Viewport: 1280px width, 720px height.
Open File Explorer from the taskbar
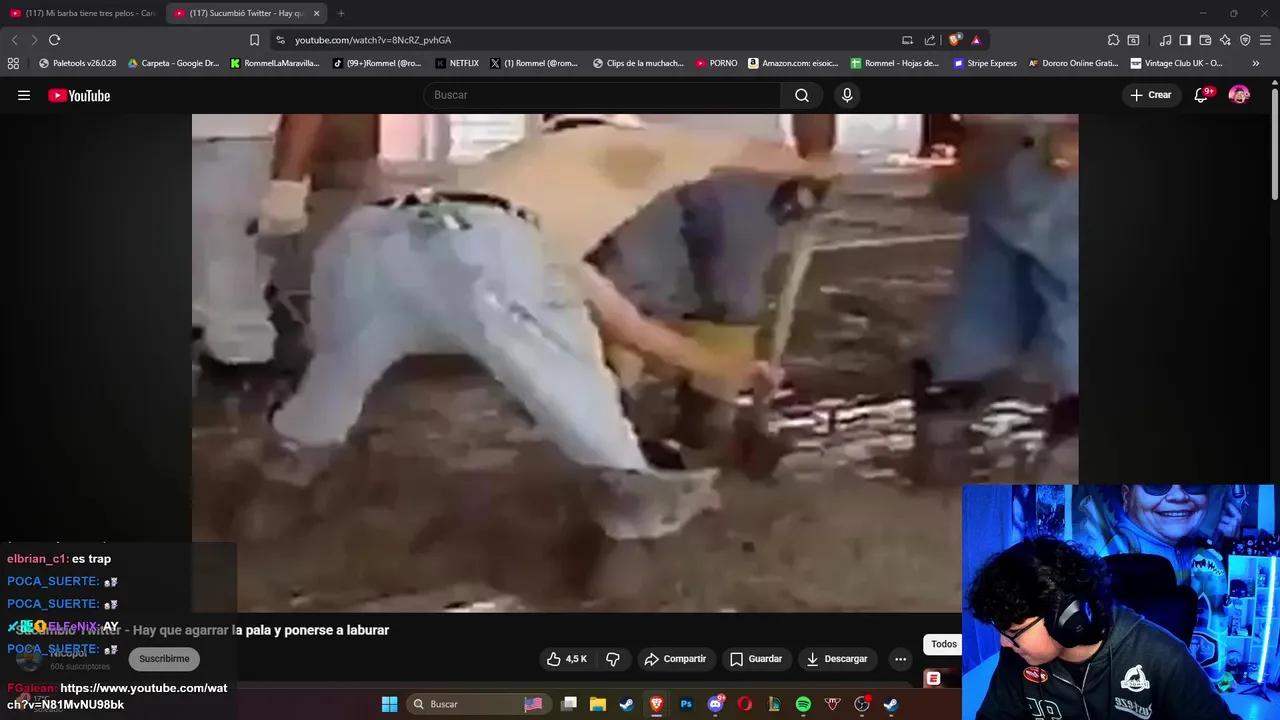click(x=598, y=704)
